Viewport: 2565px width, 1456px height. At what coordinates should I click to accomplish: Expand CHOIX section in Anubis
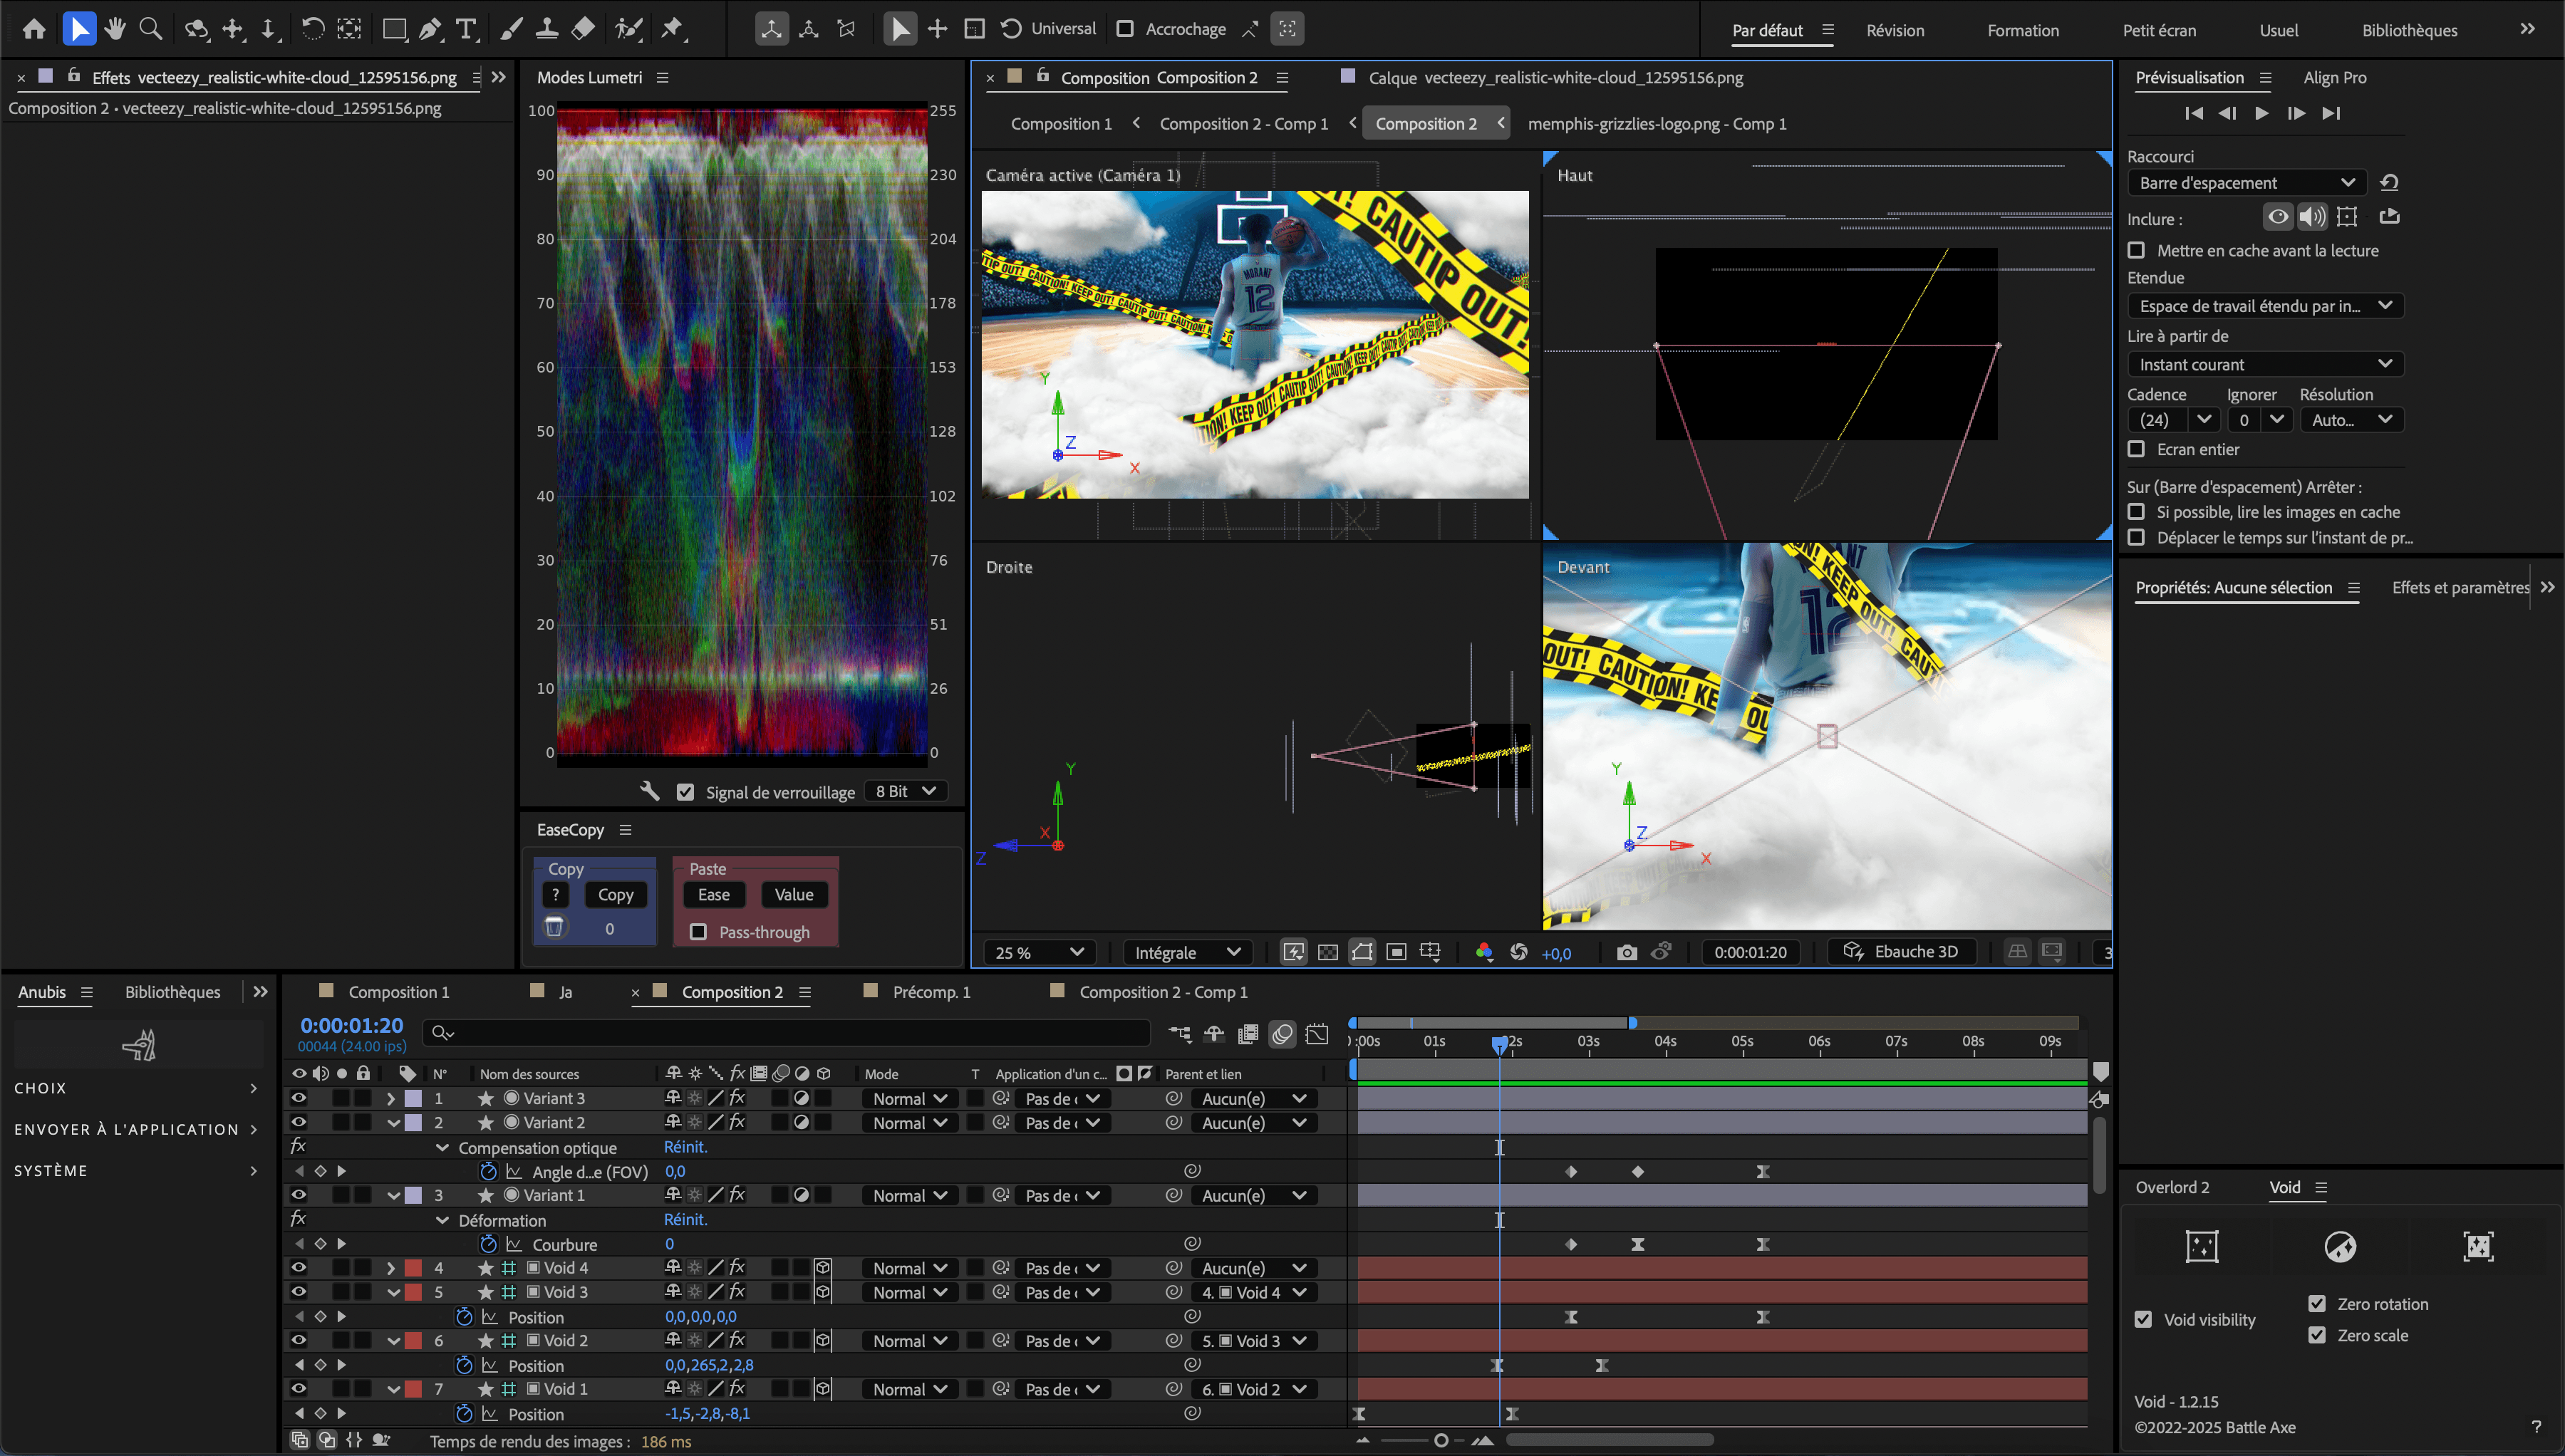pos(253,1088)
